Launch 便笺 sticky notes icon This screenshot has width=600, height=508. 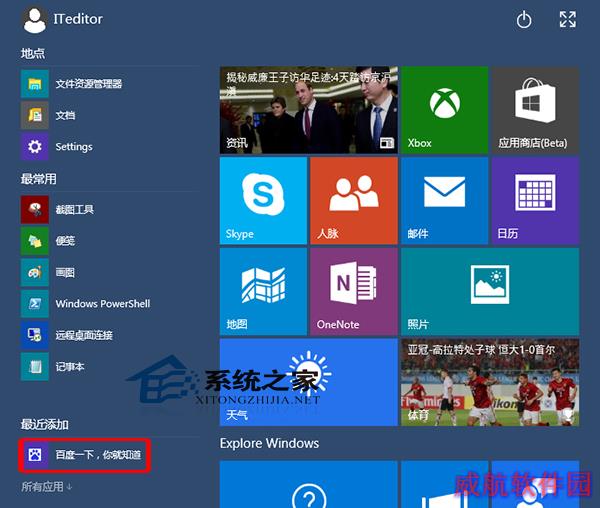pyautogui.click(x=35, y=241)
